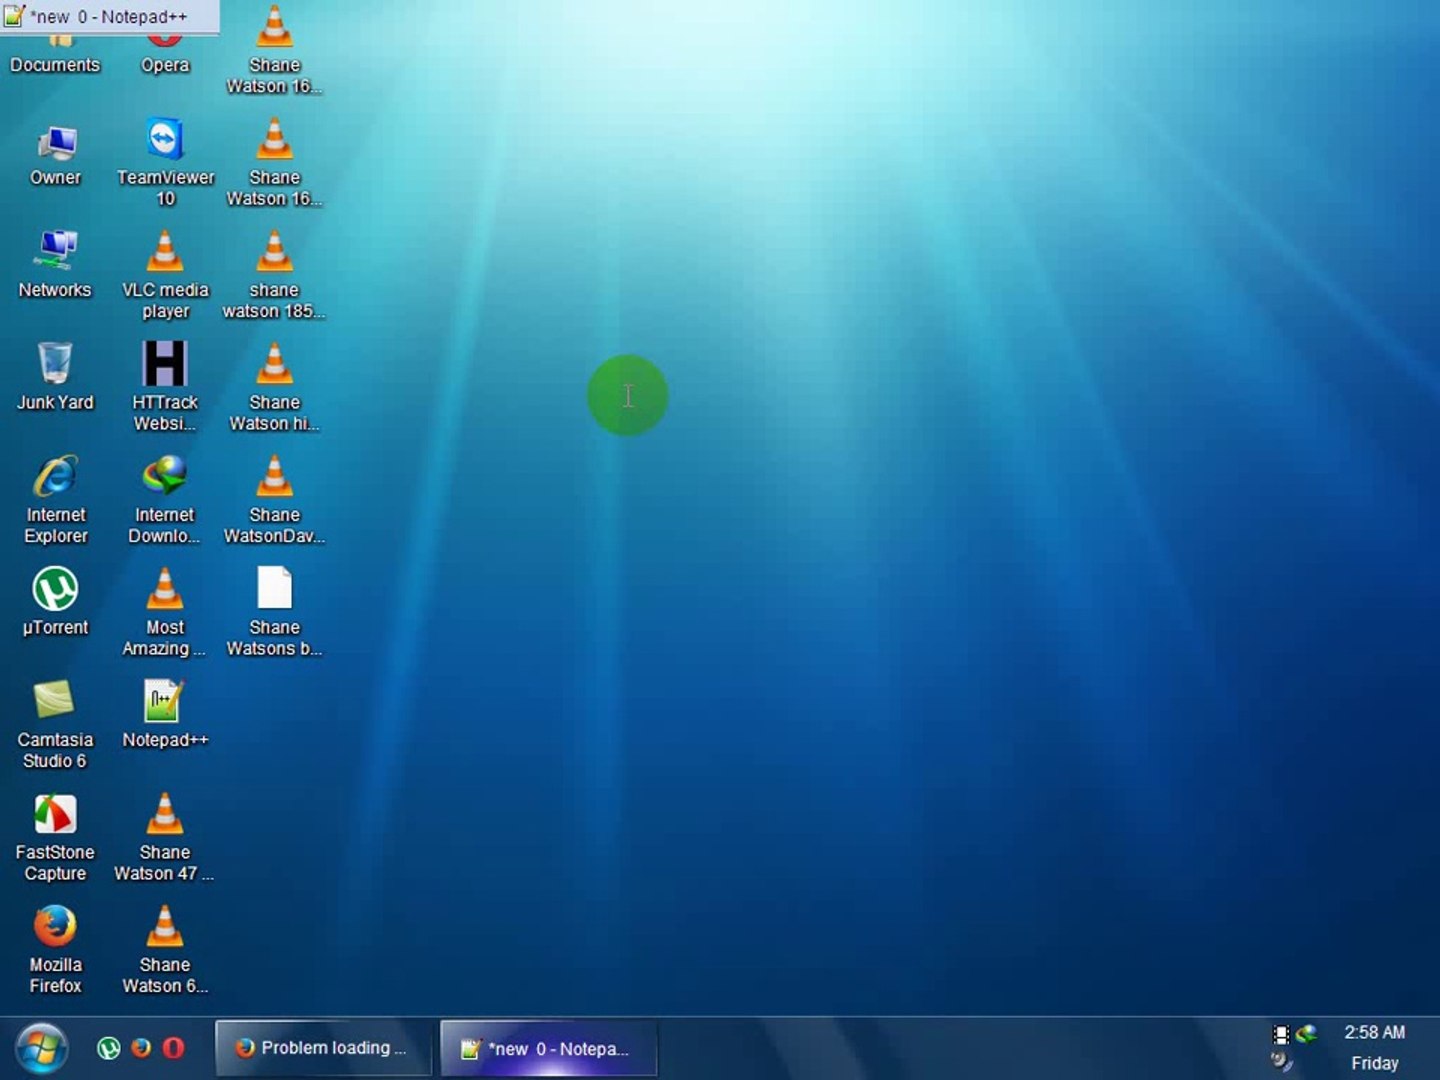Image resolution: width=1440 pixels, height=1080 pixels.
Task: Launch µTorrent from the desktop
Action: point(56,601)
